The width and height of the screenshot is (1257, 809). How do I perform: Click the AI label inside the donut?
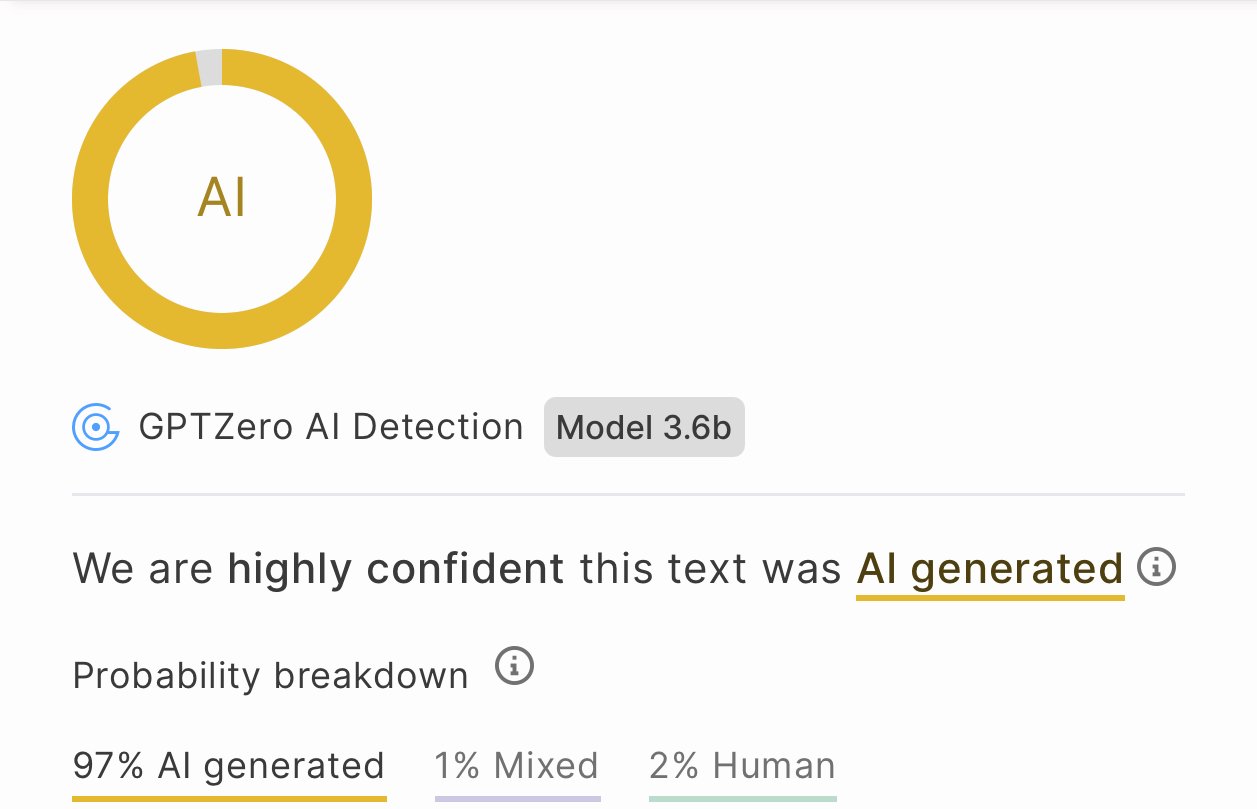(222, 199)
